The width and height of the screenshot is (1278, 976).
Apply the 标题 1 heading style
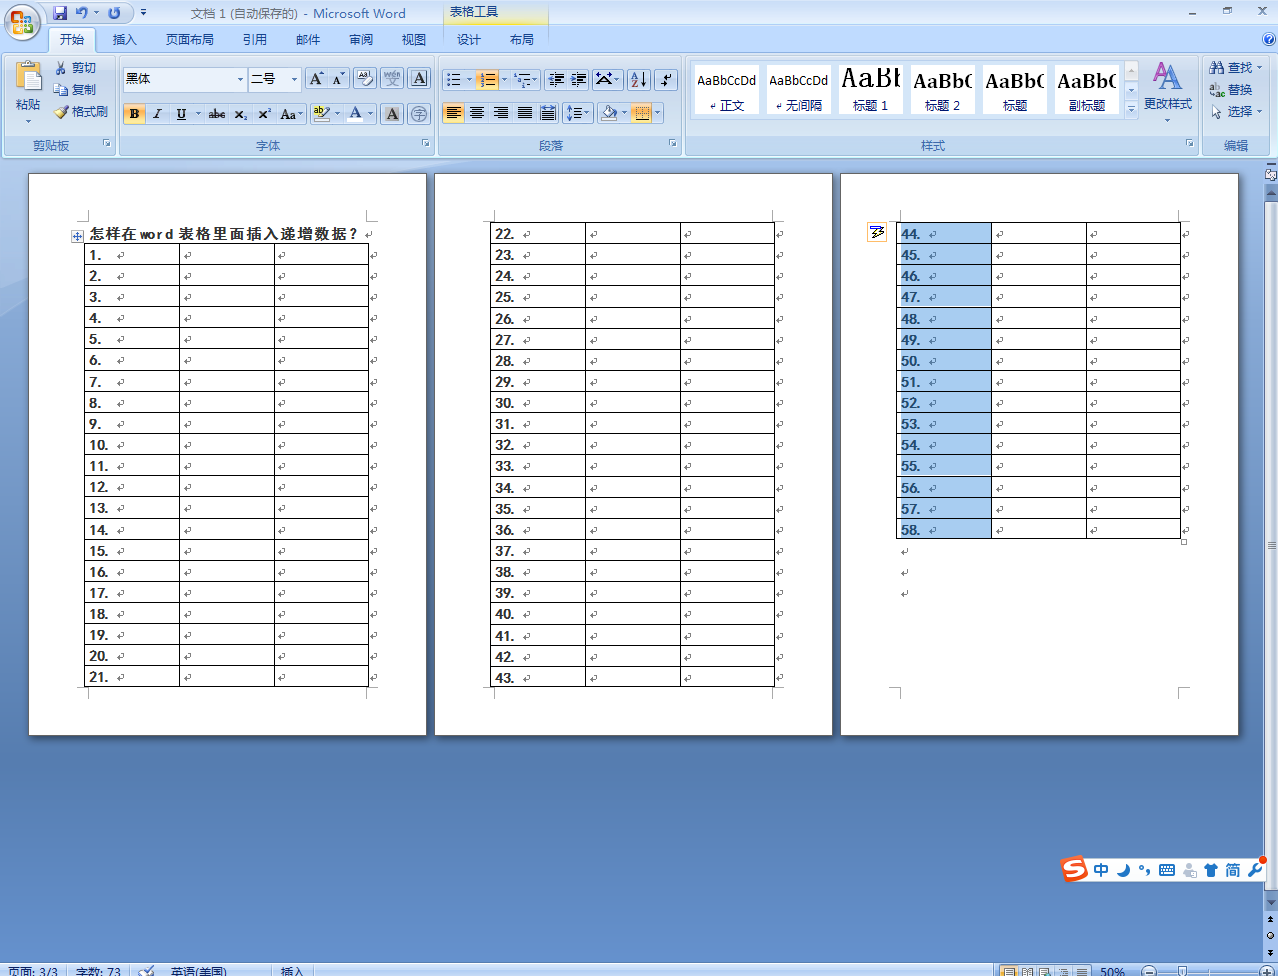click(870, 89)
